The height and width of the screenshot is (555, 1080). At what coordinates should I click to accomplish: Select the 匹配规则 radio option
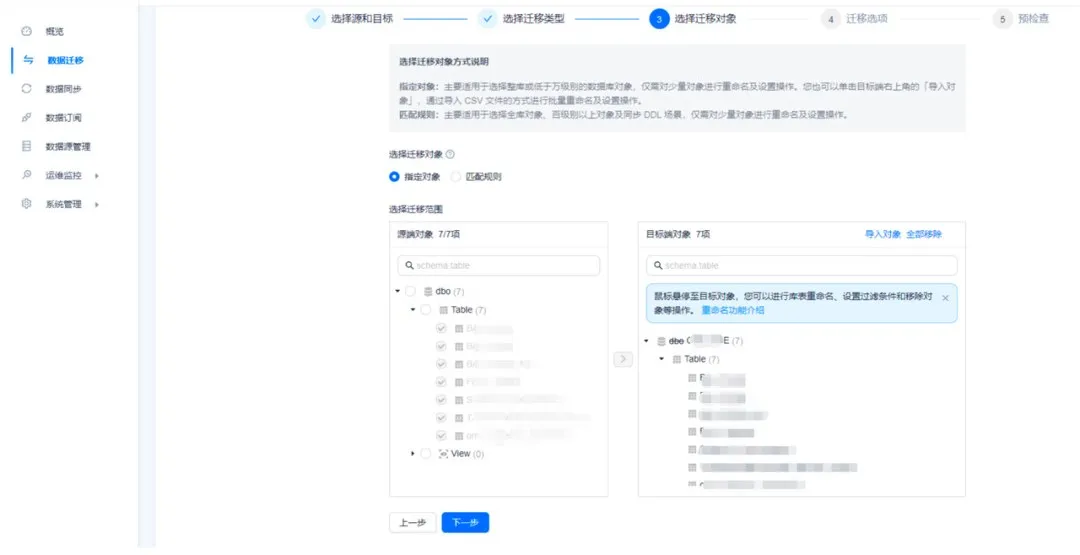pos(457,177)
